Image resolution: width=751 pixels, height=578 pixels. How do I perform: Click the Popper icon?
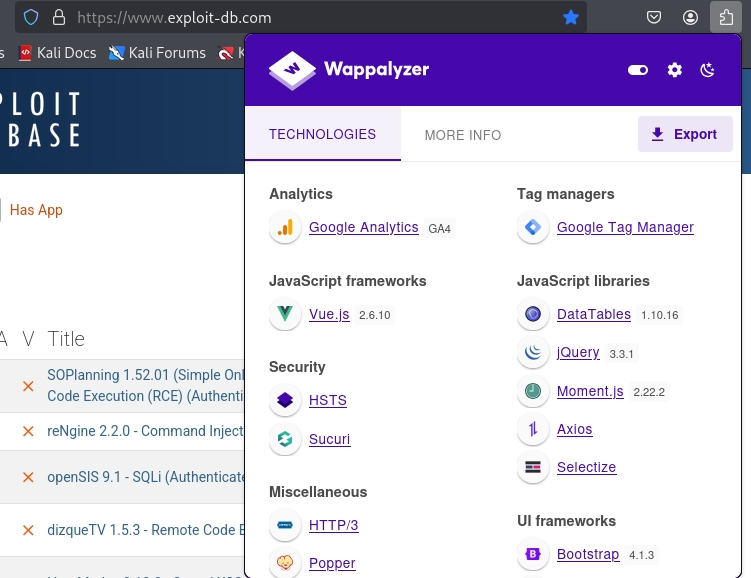[285, 563]
